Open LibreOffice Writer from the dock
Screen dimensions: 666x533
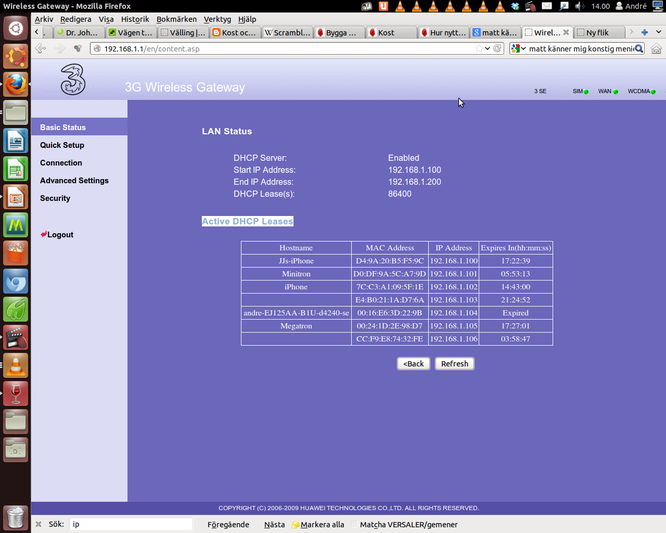point(16,141)
